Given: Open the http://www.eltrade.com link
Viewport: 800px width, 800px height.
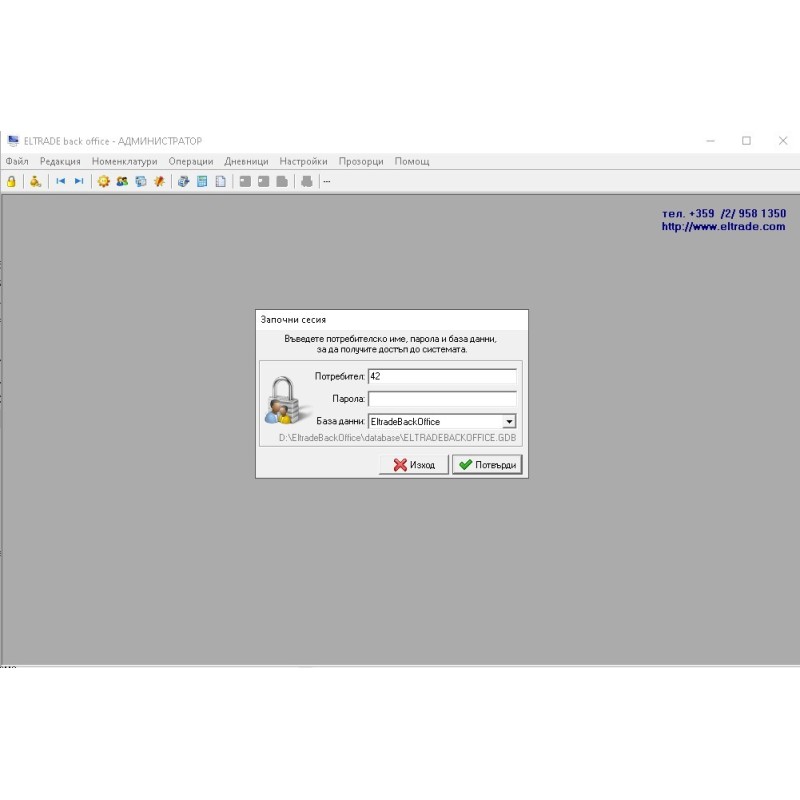Looking at the screenshot, I should click(x=723, y=227).
